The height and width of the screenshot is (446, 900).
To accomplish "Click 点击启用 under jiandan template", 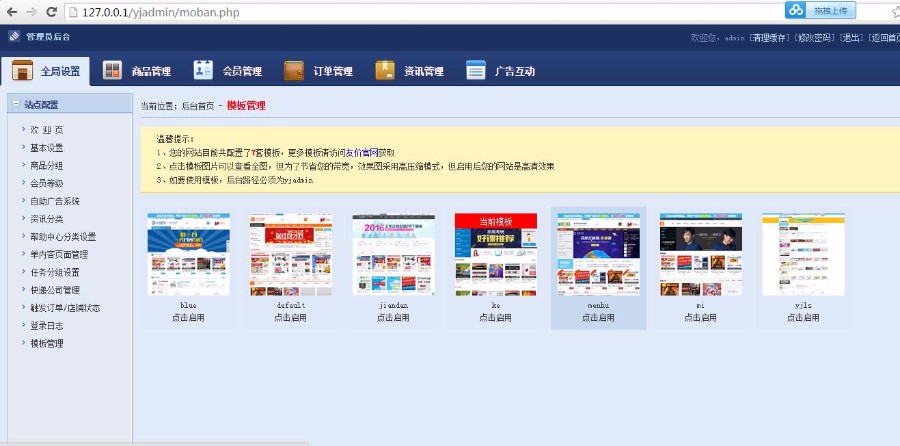I will coord(393,317).
